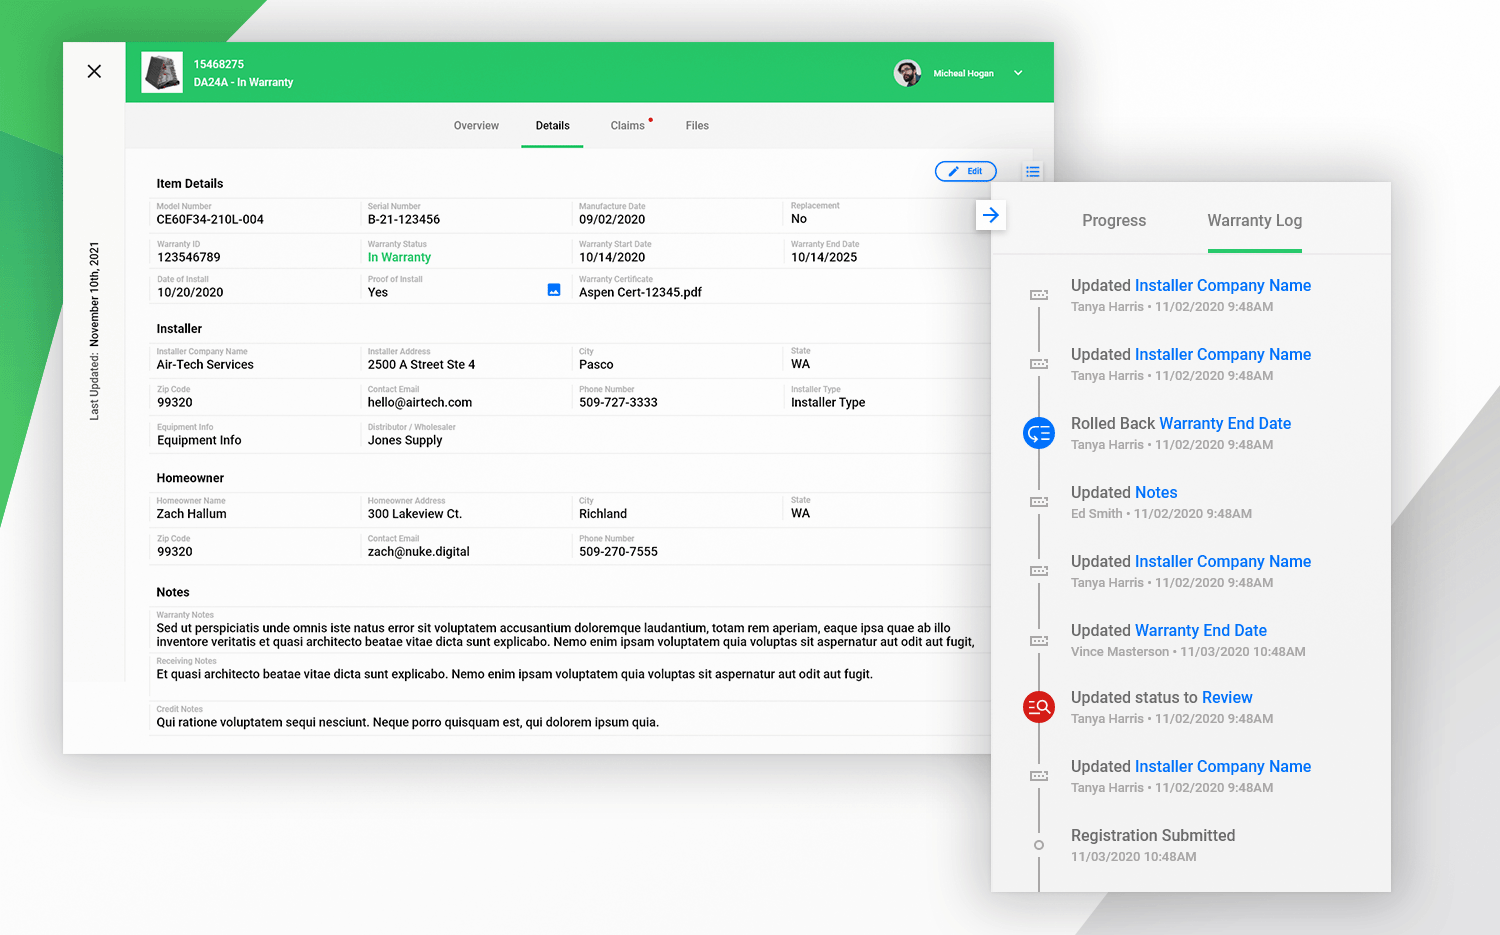Switch to the Overview tab
The height and width of the screenshot is (935, 1500).
tap(476, 126)
